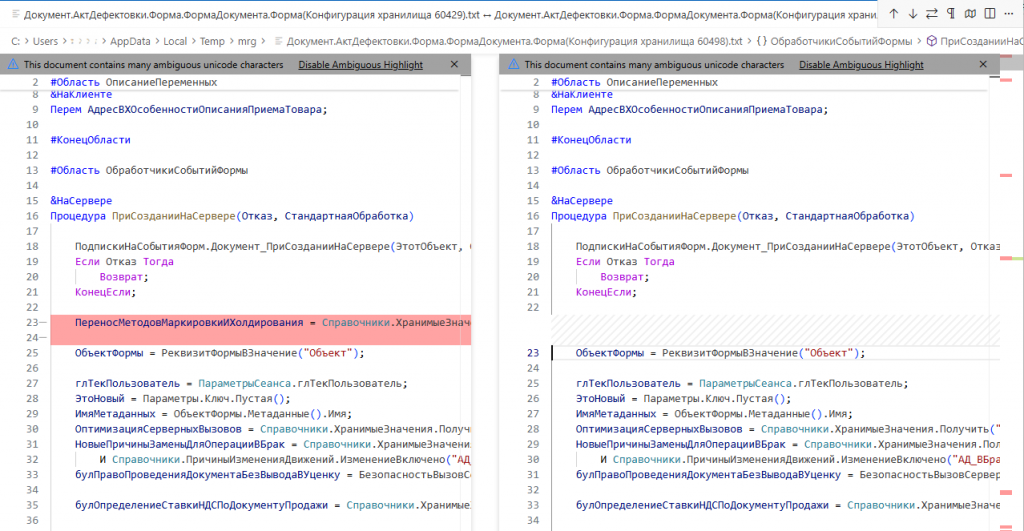Click Если Отказ Тогда line in left pane
This screenshot has width=1024, height=531.
click(x=124, y=262)
